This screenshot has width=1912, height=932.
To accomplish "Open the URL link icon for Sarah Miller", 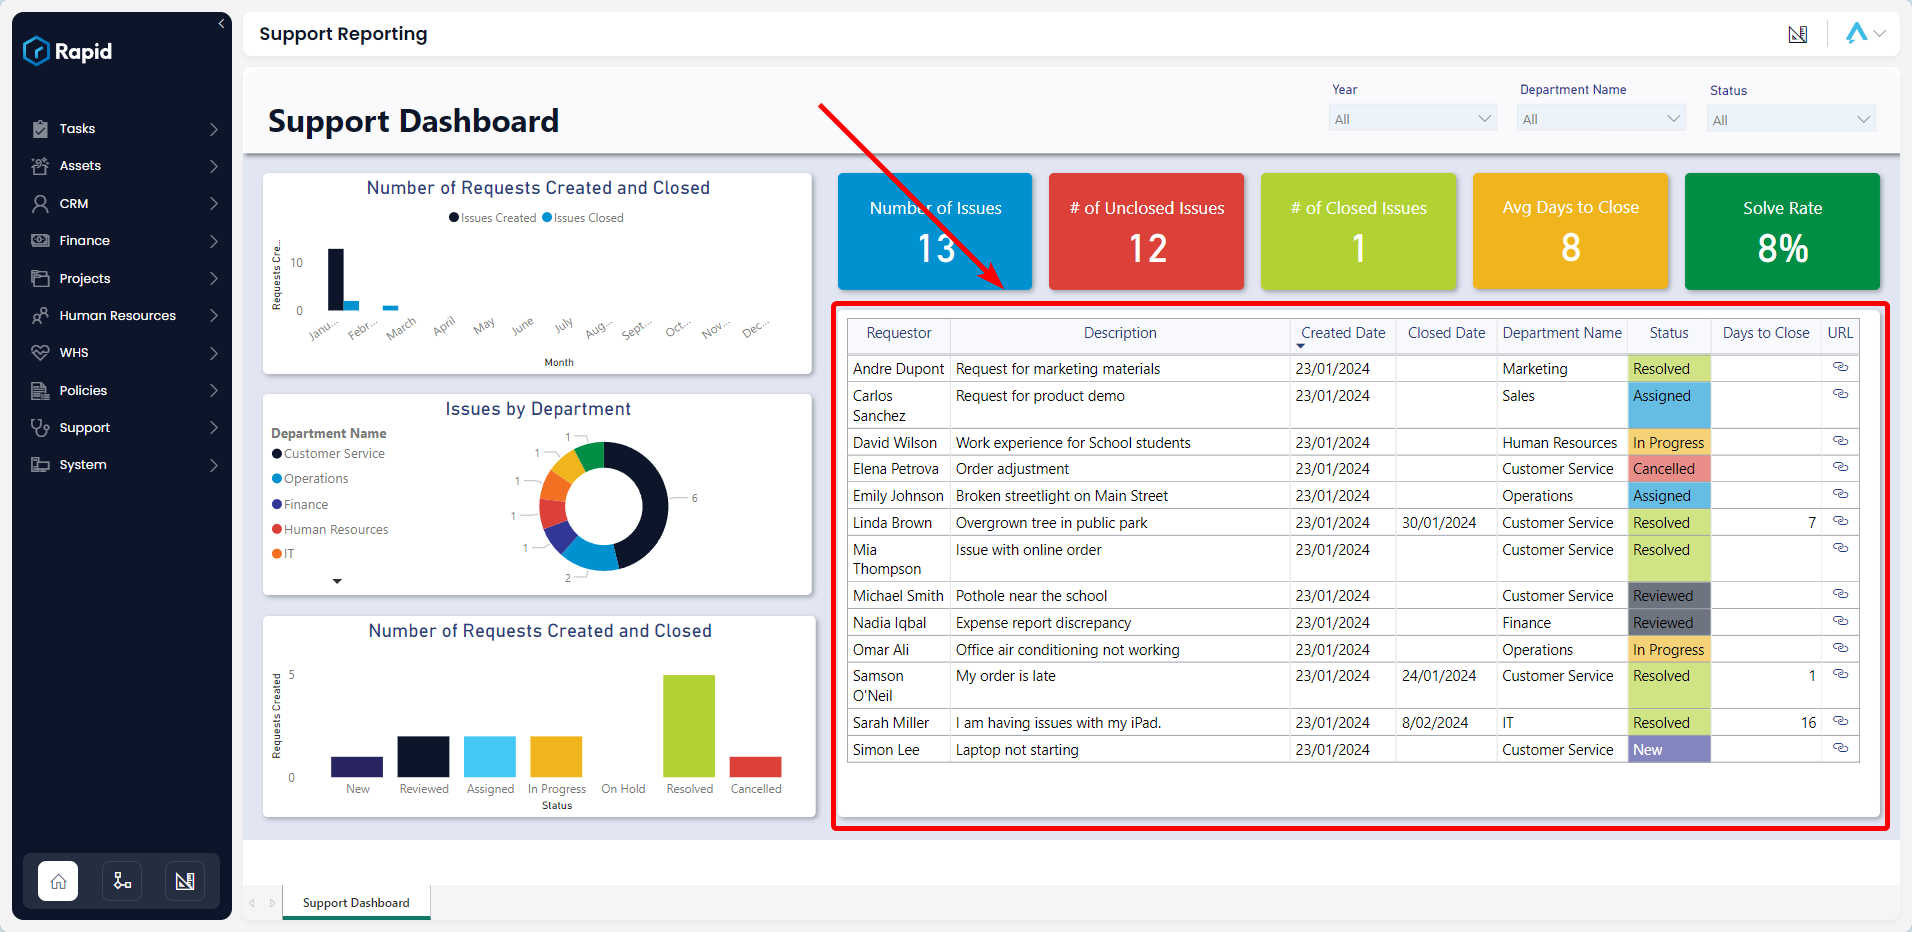I will 1840,721.
